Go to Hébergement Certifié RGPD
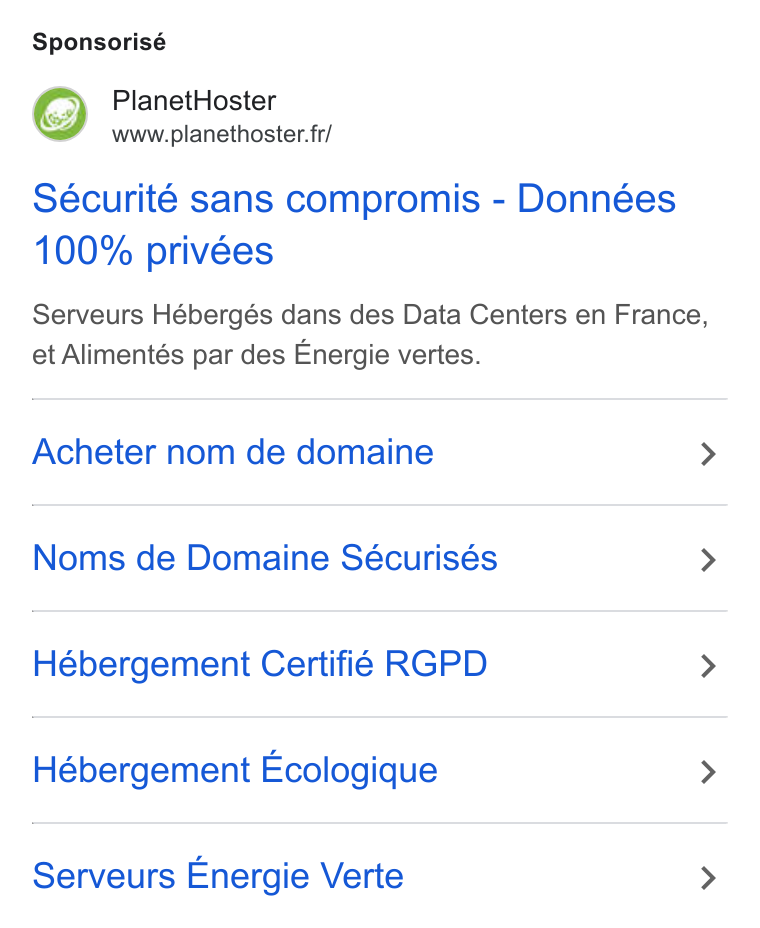The image size is (760, 928). 260,664
